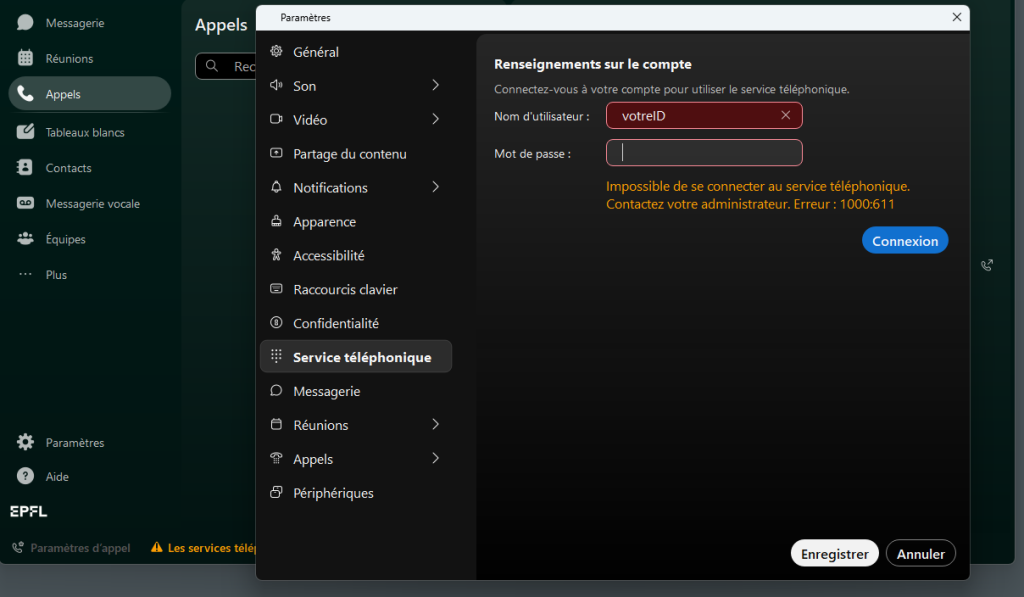Click the Aide question mark icon
This screenshot has width=1024, height=597.
point(25,476)
